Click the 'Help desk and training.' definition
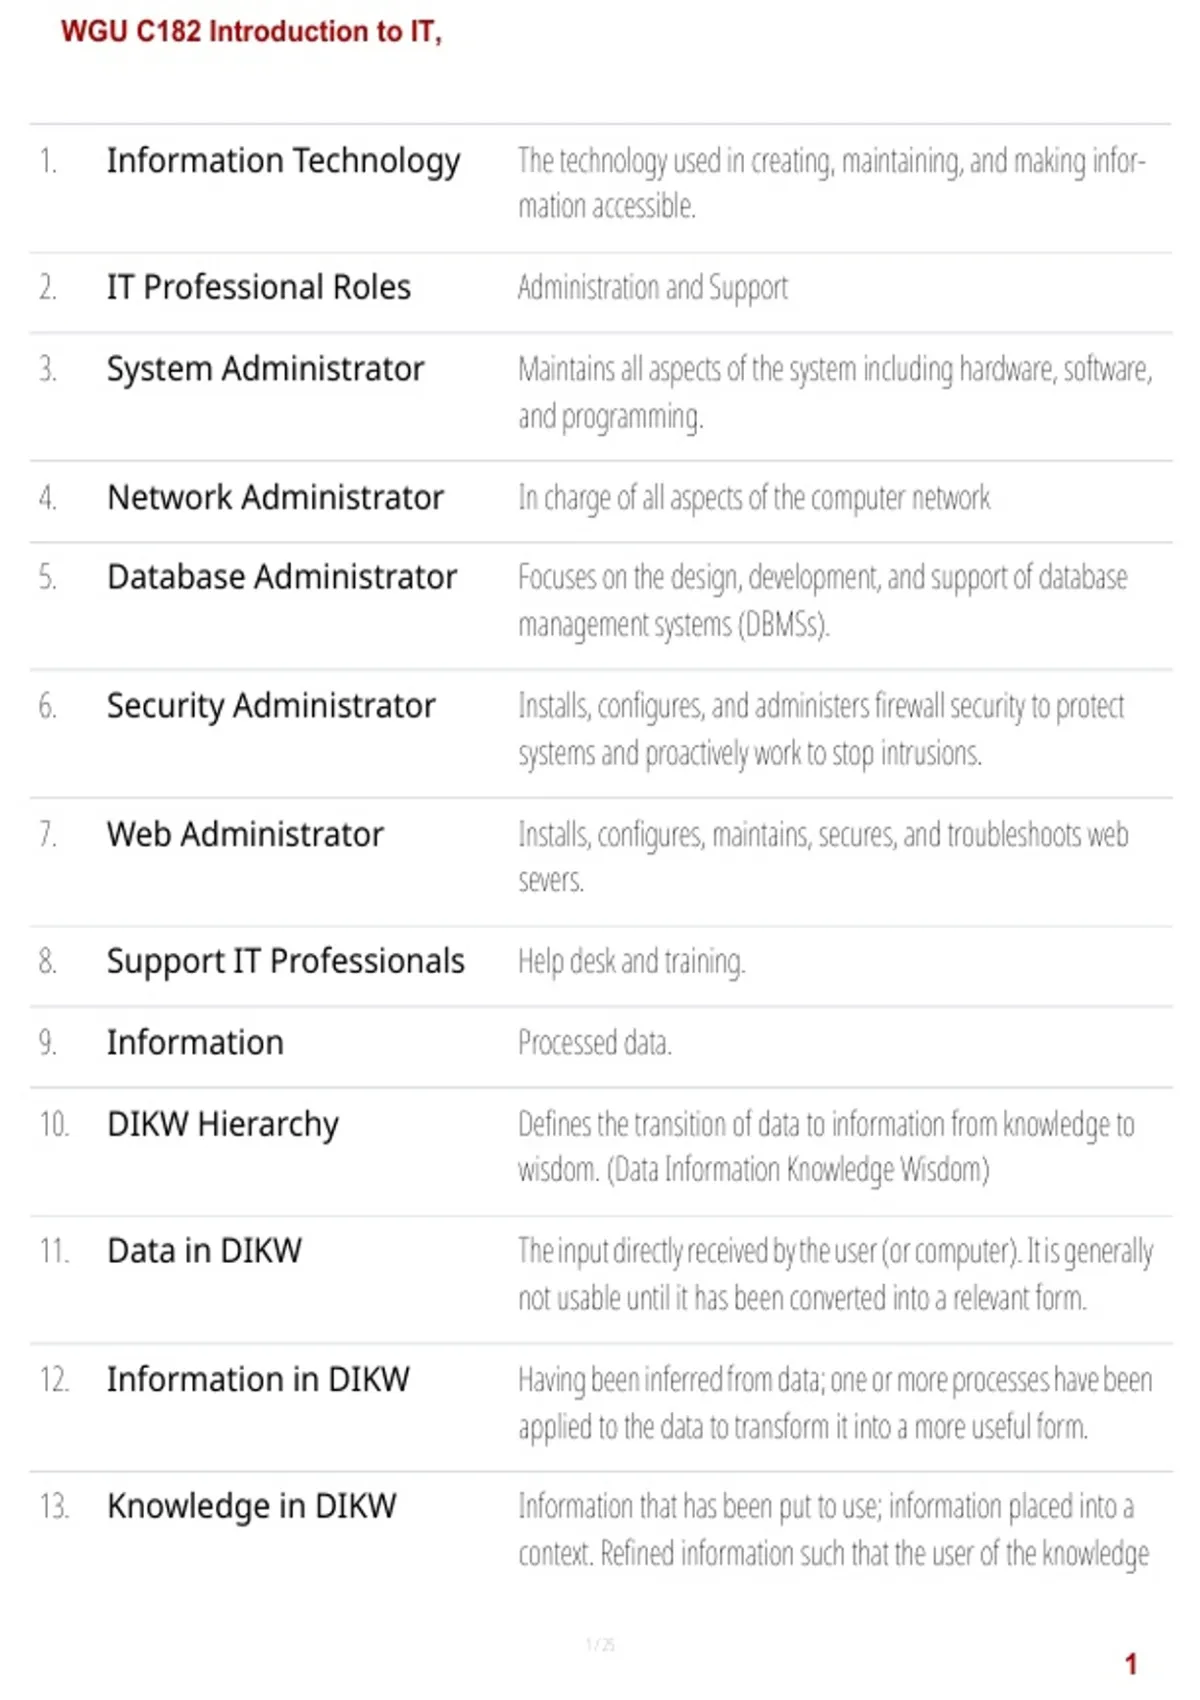The width and height of the screenshot is (1200, 1700). tap(632, 962)
